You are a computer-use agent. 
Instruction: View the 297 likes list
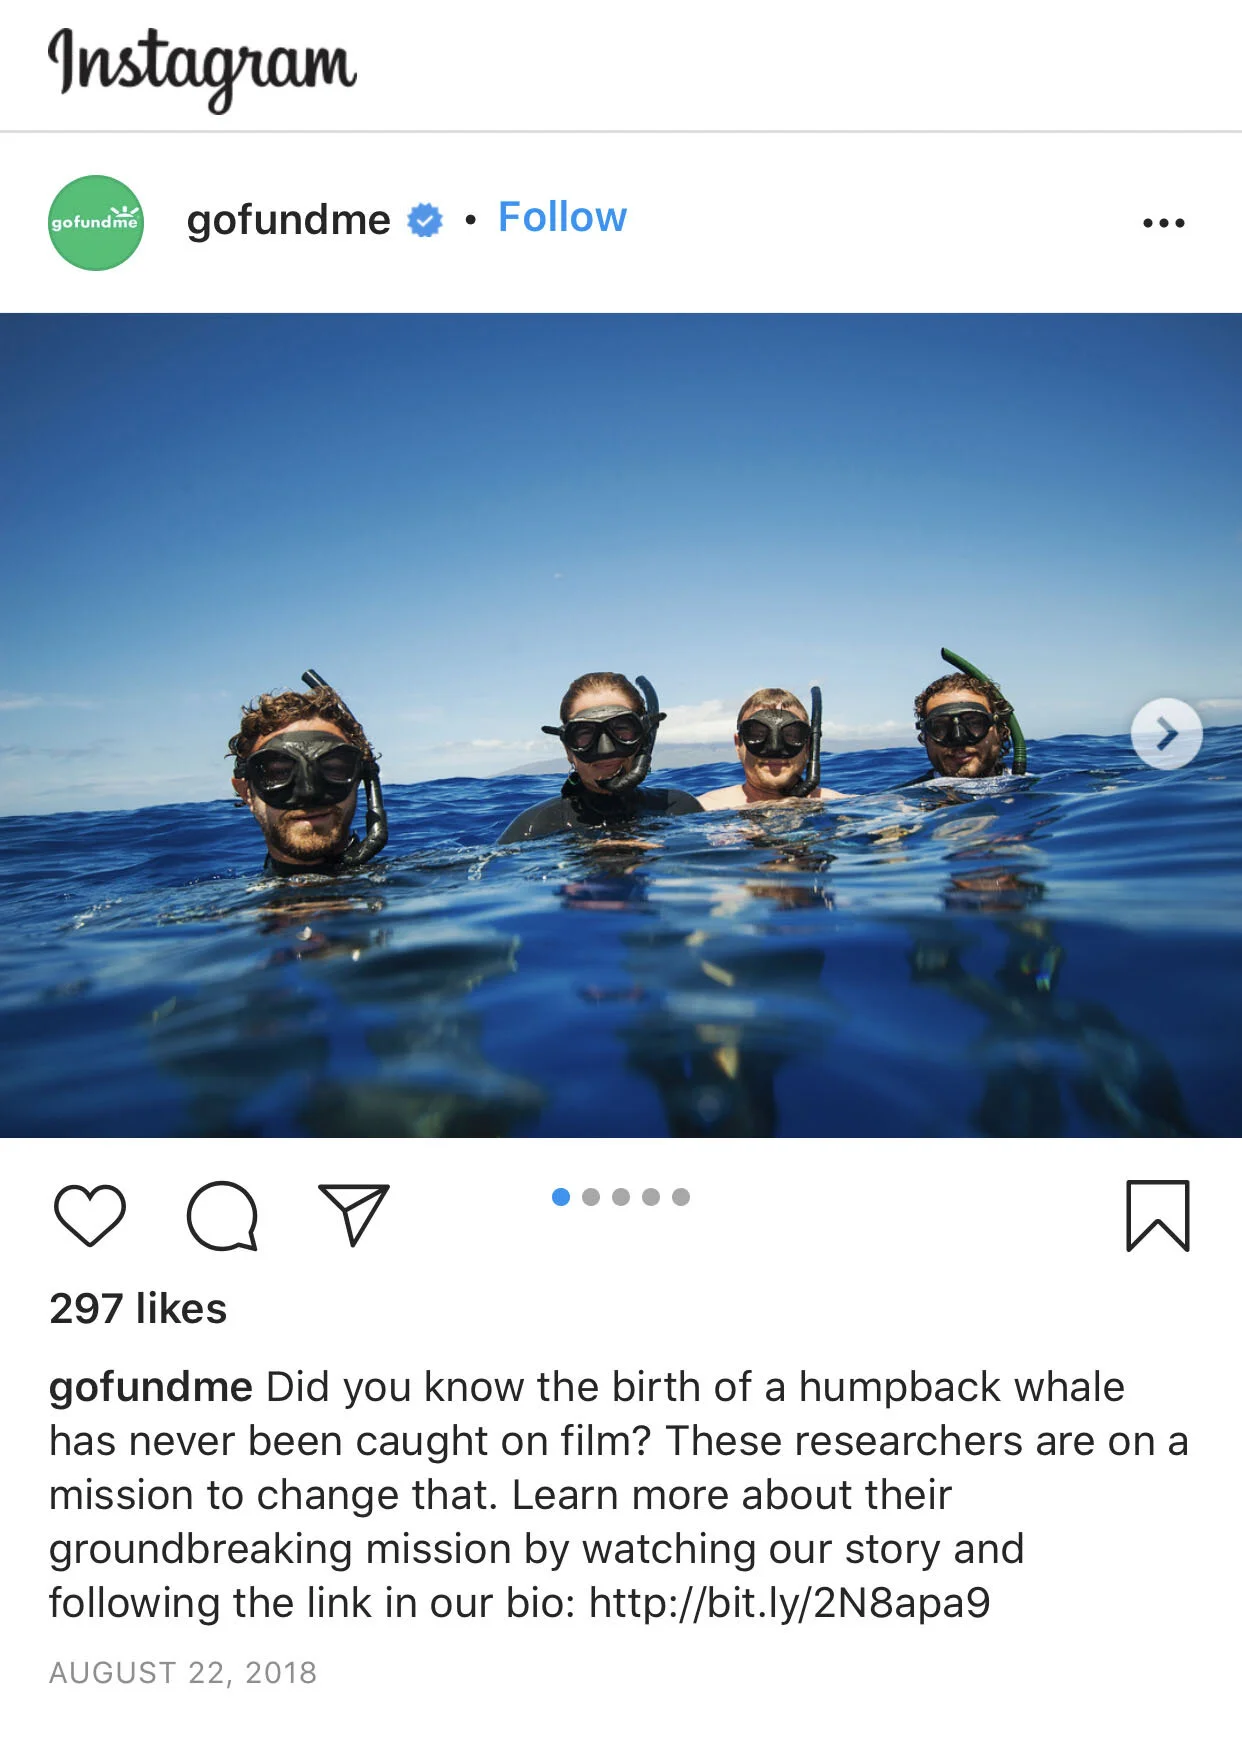click(x=138, y=1308)
